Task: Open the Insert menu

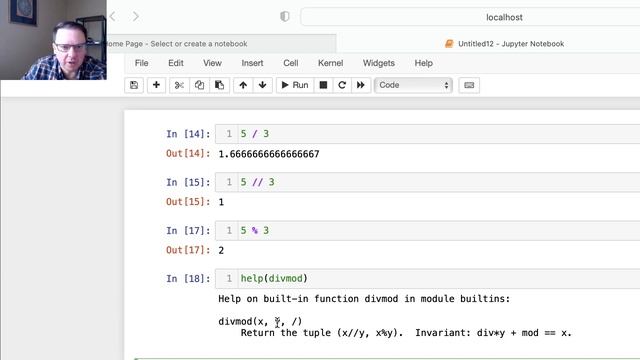Action: 252,63
